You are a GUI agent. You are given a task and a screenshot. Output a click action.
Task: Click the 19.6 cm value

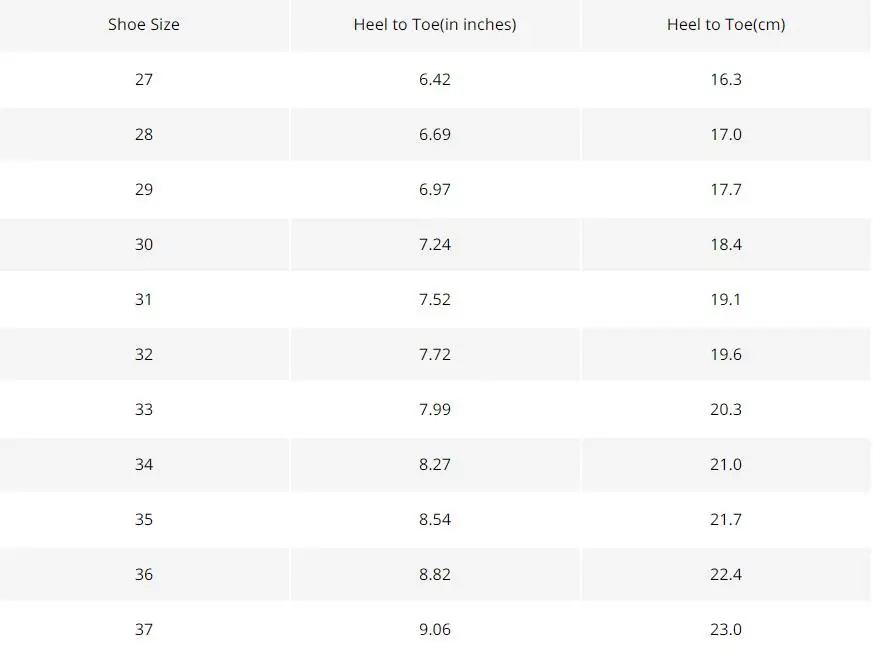(x=726, y=355)
